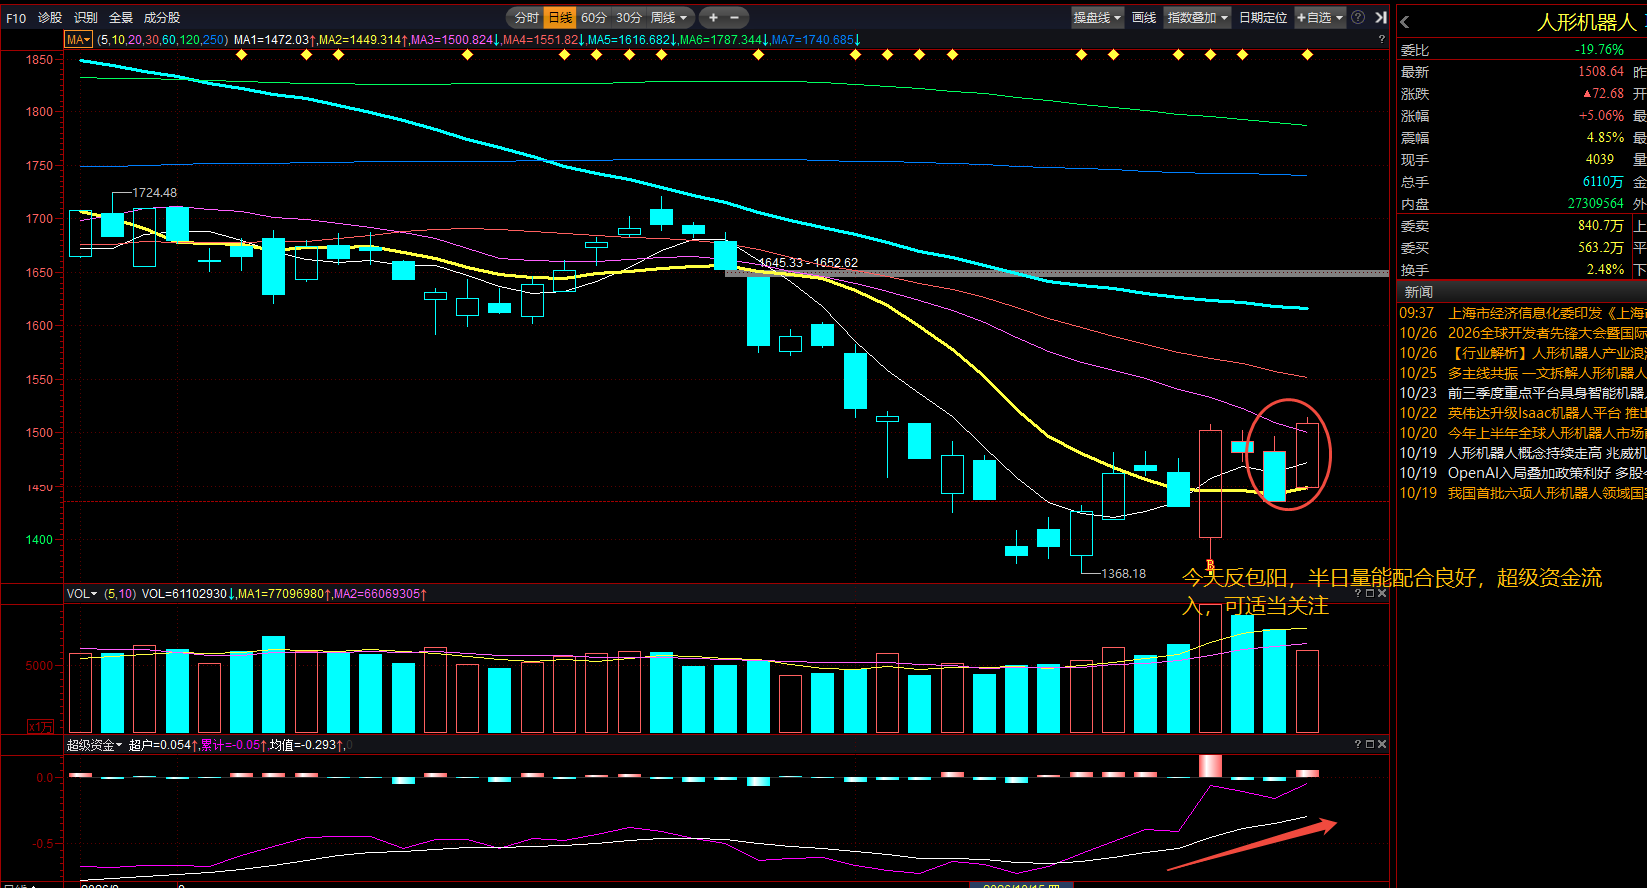Open the 09:37 上海市经济信息化委 news item
This screenshot has height=888, width=1647.
coord(1522,313)
